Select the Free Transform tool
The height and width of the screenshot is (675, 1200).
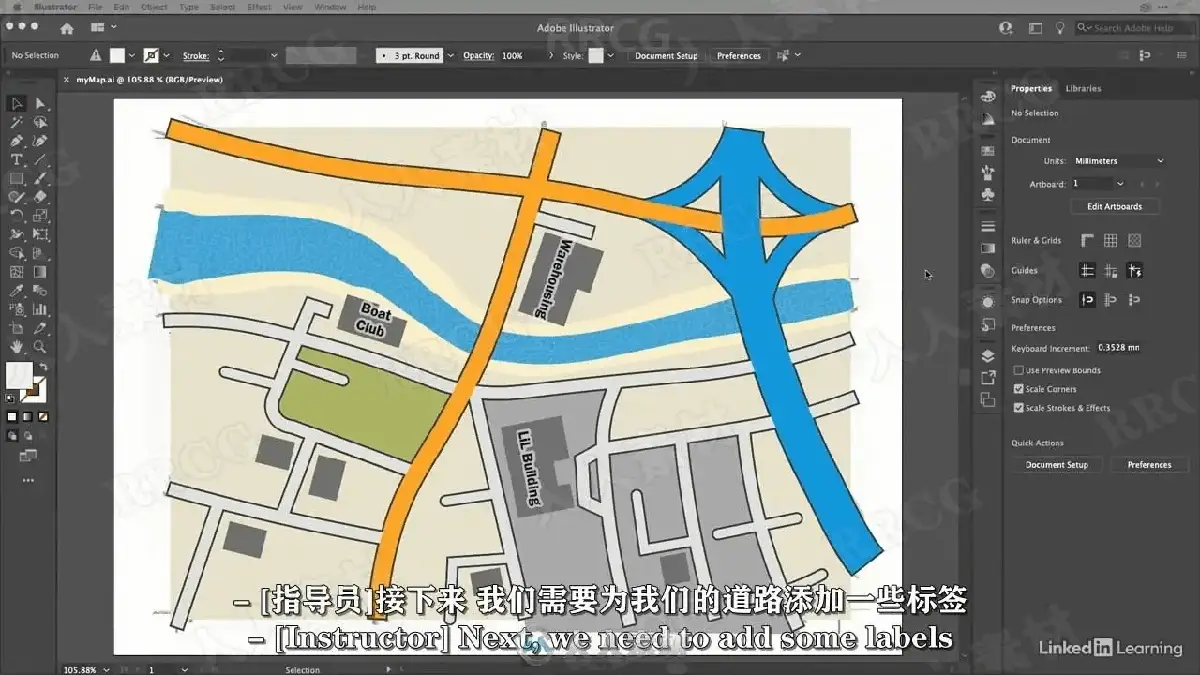point(40,234)
